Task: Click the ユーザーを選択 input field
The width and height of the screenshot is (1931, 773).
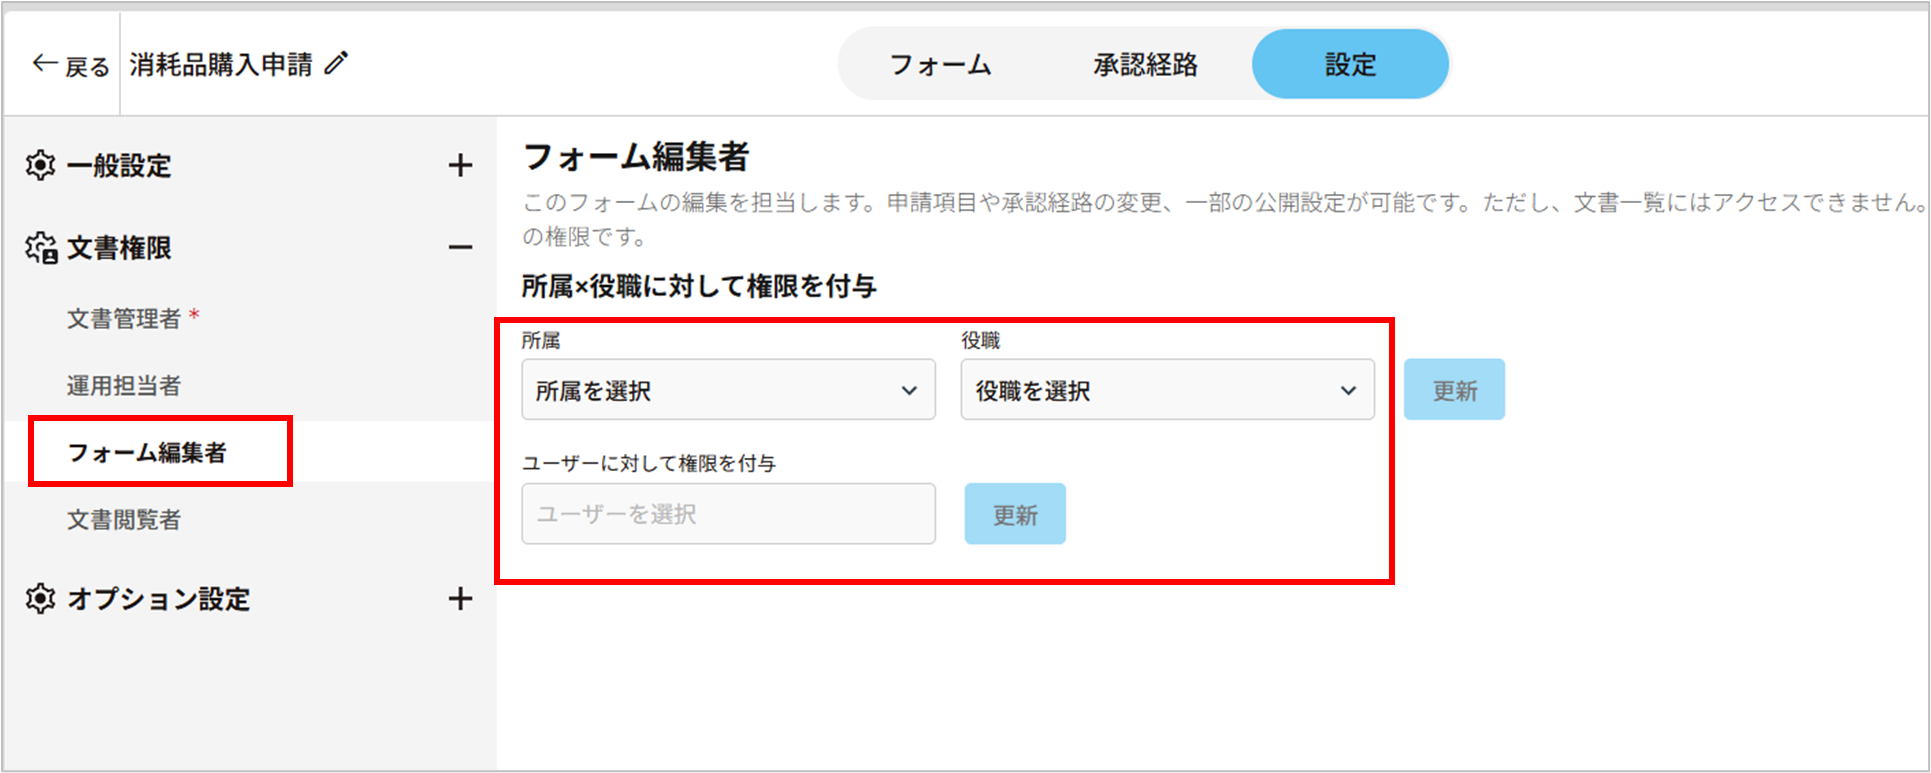Action: [728, 514]
